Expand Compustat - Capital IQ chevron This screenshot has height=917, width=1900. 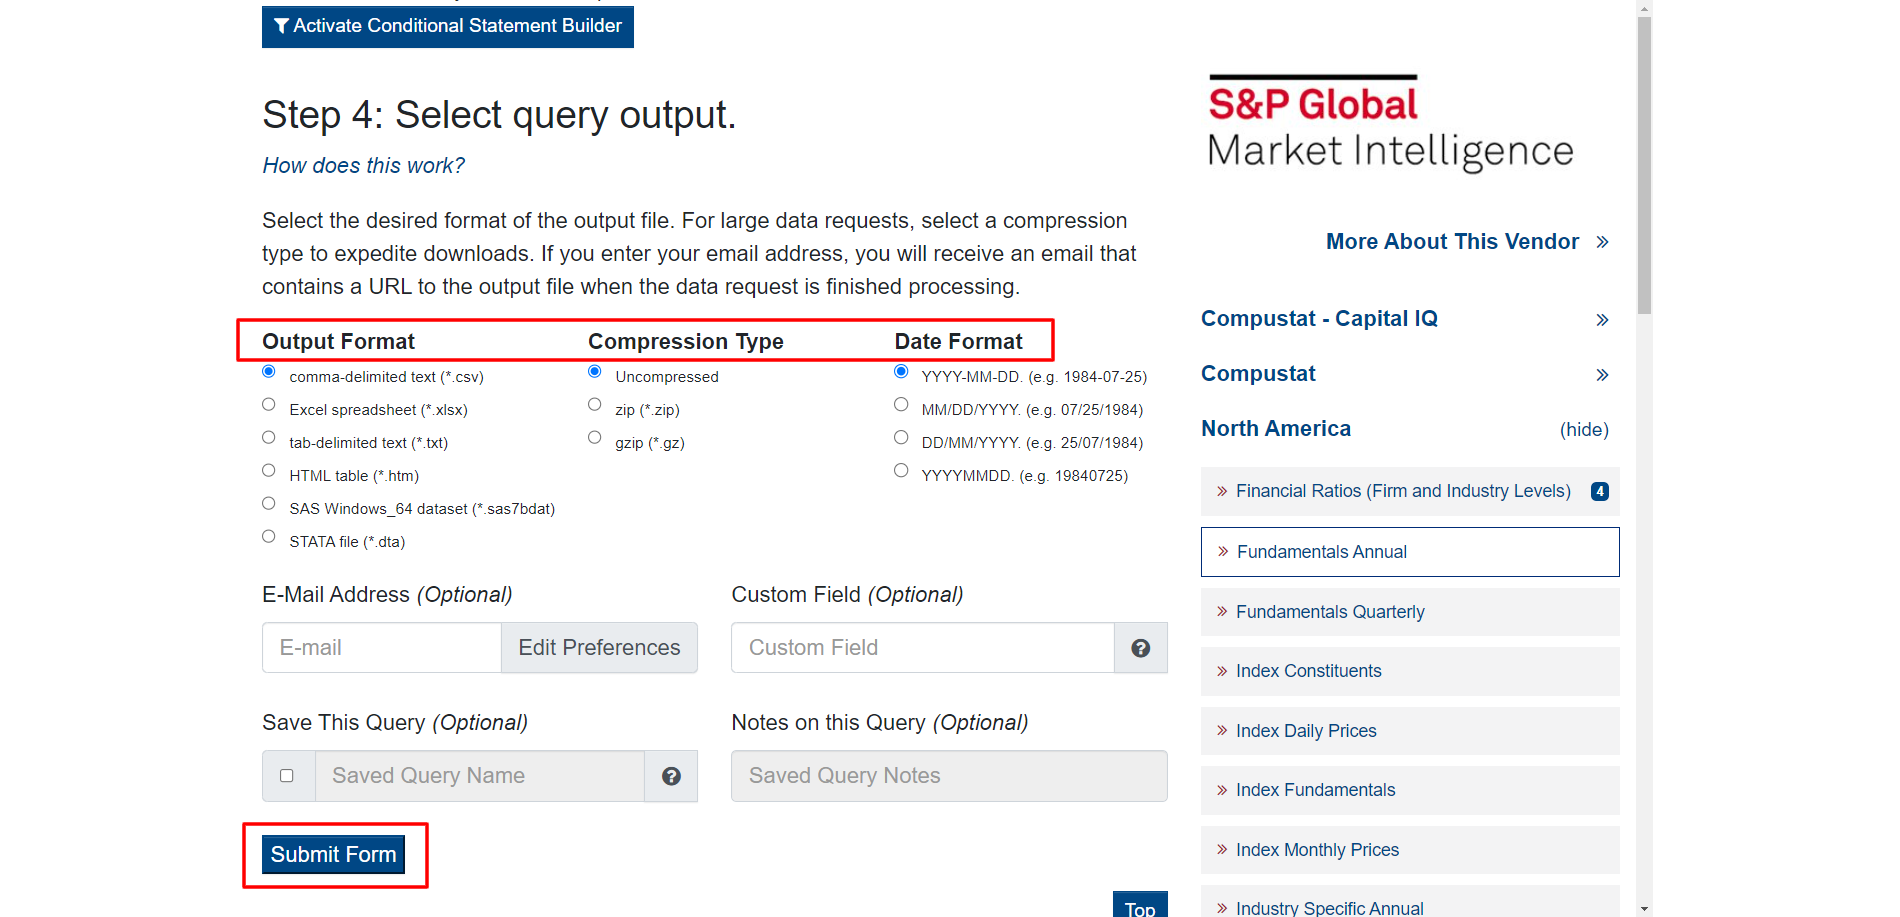click(x=1602, y=320)
